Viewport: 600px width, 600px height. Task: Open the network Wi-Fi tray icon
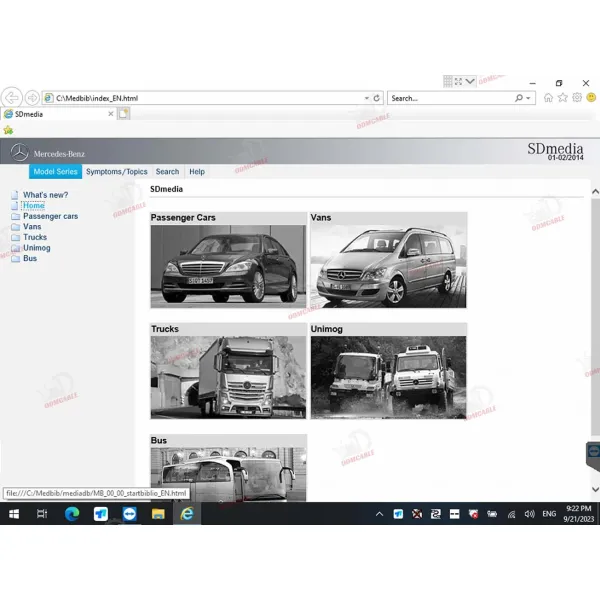tap(511, 514)
